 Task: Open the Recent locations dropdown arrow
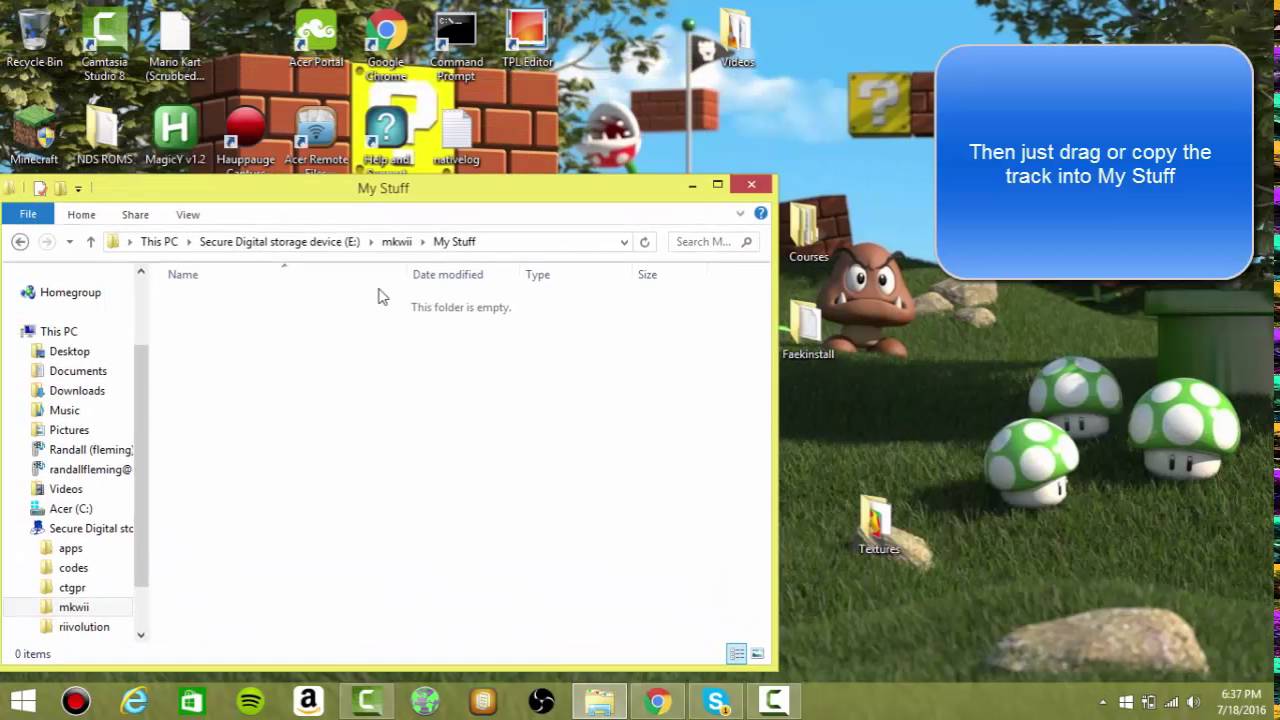[x=69, y=242]
